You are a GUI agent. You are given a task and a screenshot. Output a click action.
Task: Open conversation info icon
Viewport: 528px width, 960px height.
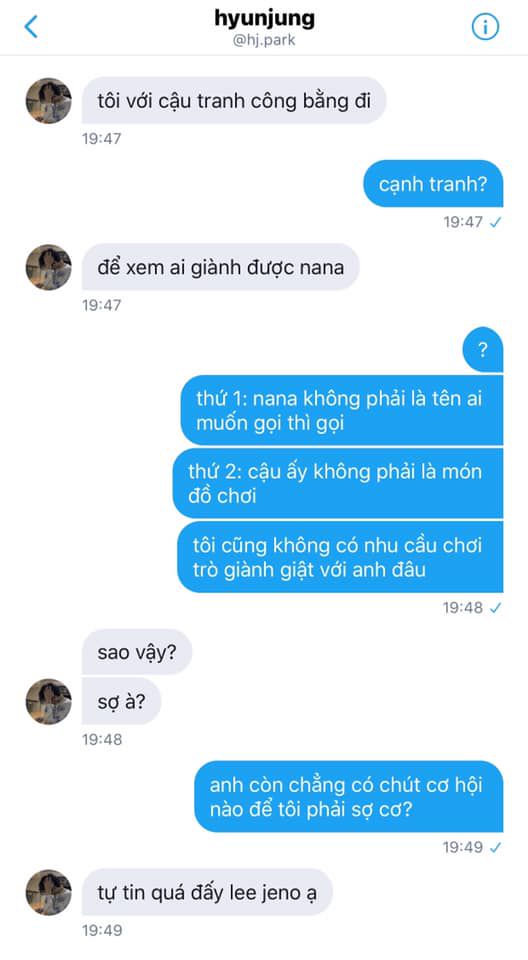click(485, 26)
